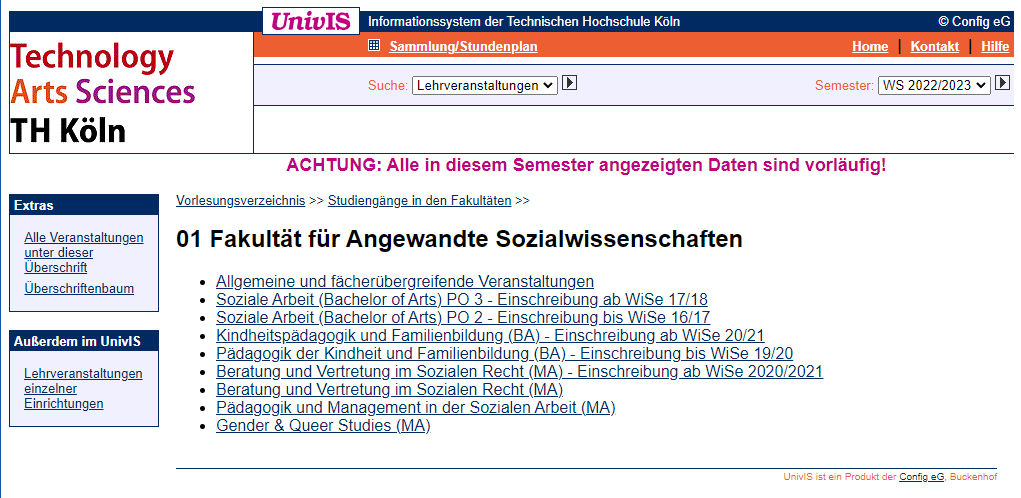
Task: Open the Suche category dropdown
Action: [484, 85]
